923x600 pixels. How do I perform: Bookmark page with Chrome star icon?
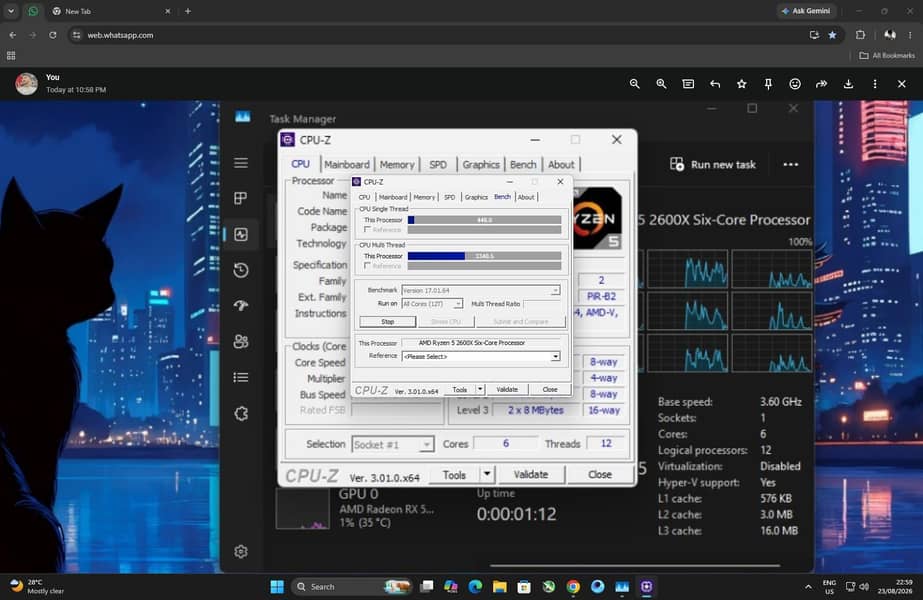[x=832, y=35]
